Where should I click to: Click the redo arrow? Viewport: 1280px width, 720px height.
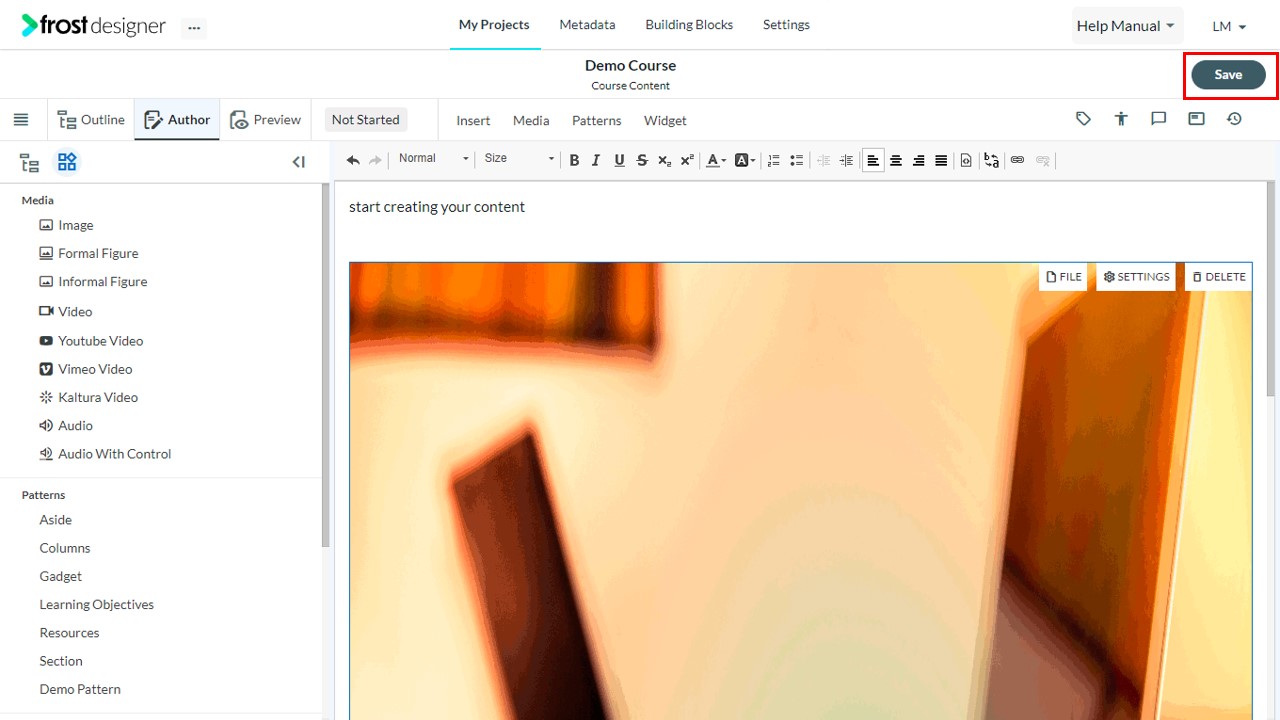click(x=376, y=160)
